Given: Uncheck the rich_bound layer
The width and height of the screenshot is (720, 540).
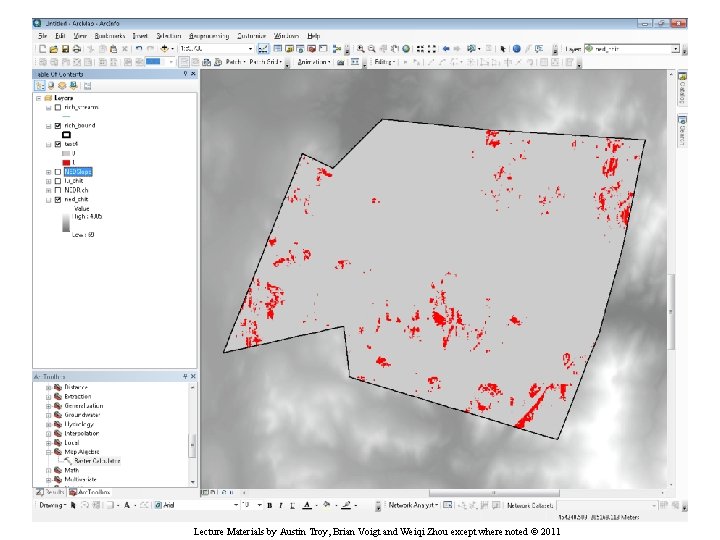Looking at the screenshot, I should 58,125.
